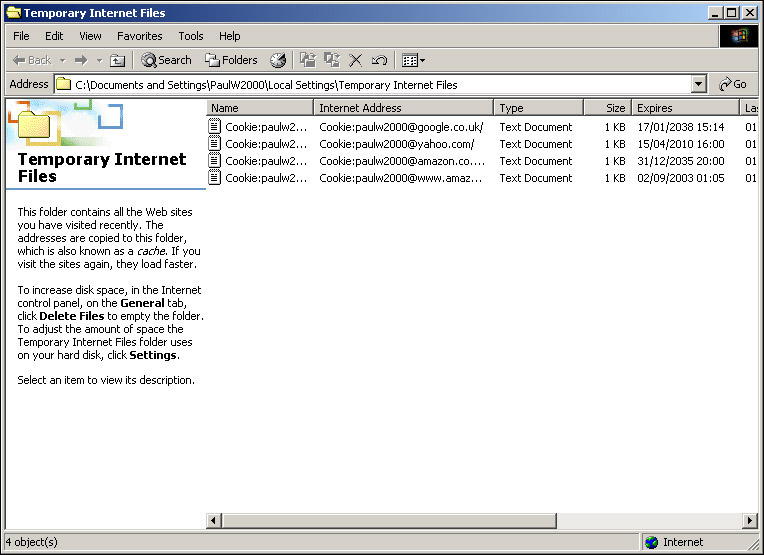Click the History toolbar icon
Viewport: 764px width, 555px height.
(x=278, y=60)
